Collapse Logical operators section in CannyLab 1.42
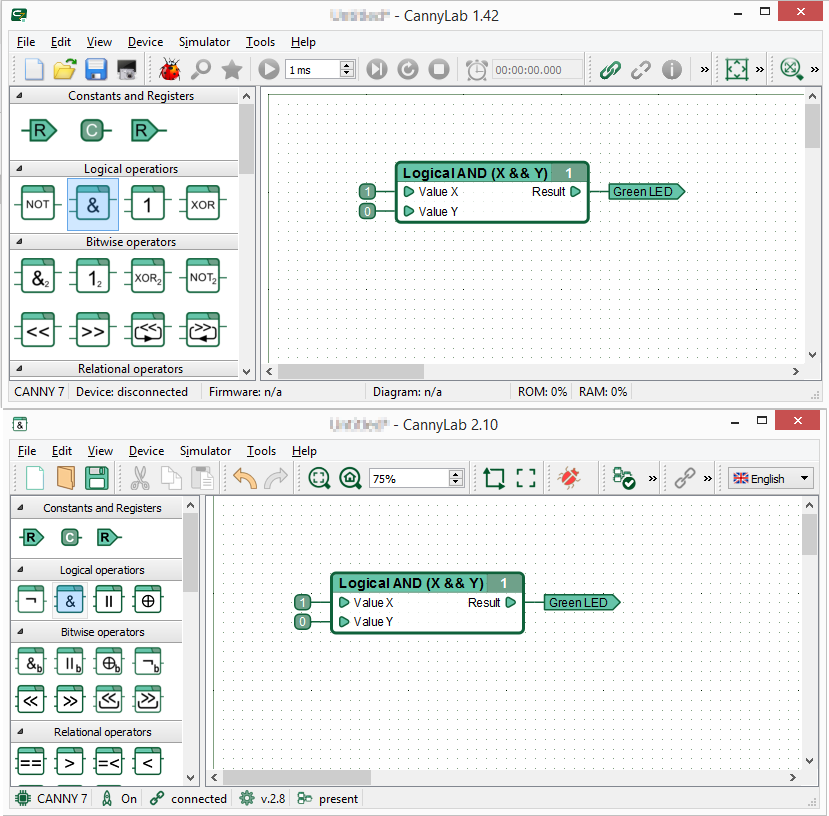 click(x=20, y=169)
